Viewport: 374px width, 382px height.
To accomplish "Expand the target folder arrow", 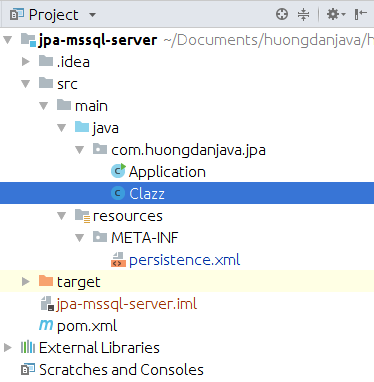I will click(x=26, y=282).
